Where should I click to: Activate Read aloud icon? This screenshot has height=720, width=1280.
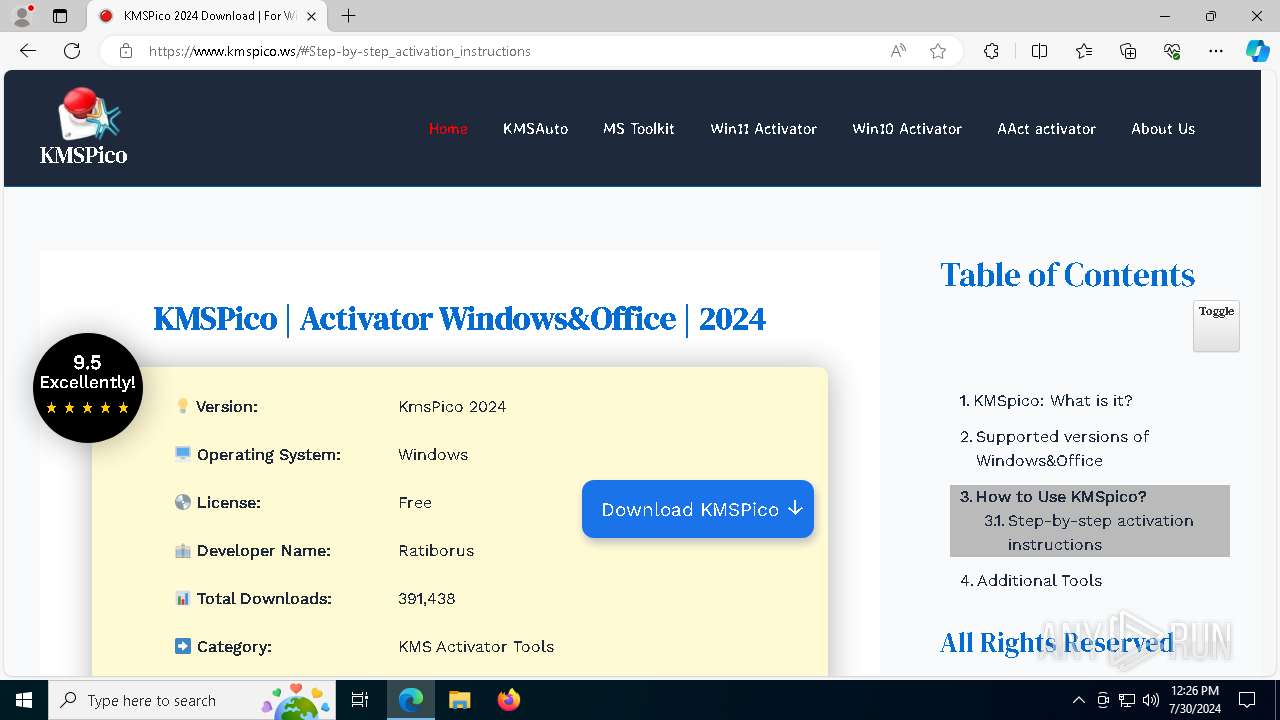click(x=898, y=51)
